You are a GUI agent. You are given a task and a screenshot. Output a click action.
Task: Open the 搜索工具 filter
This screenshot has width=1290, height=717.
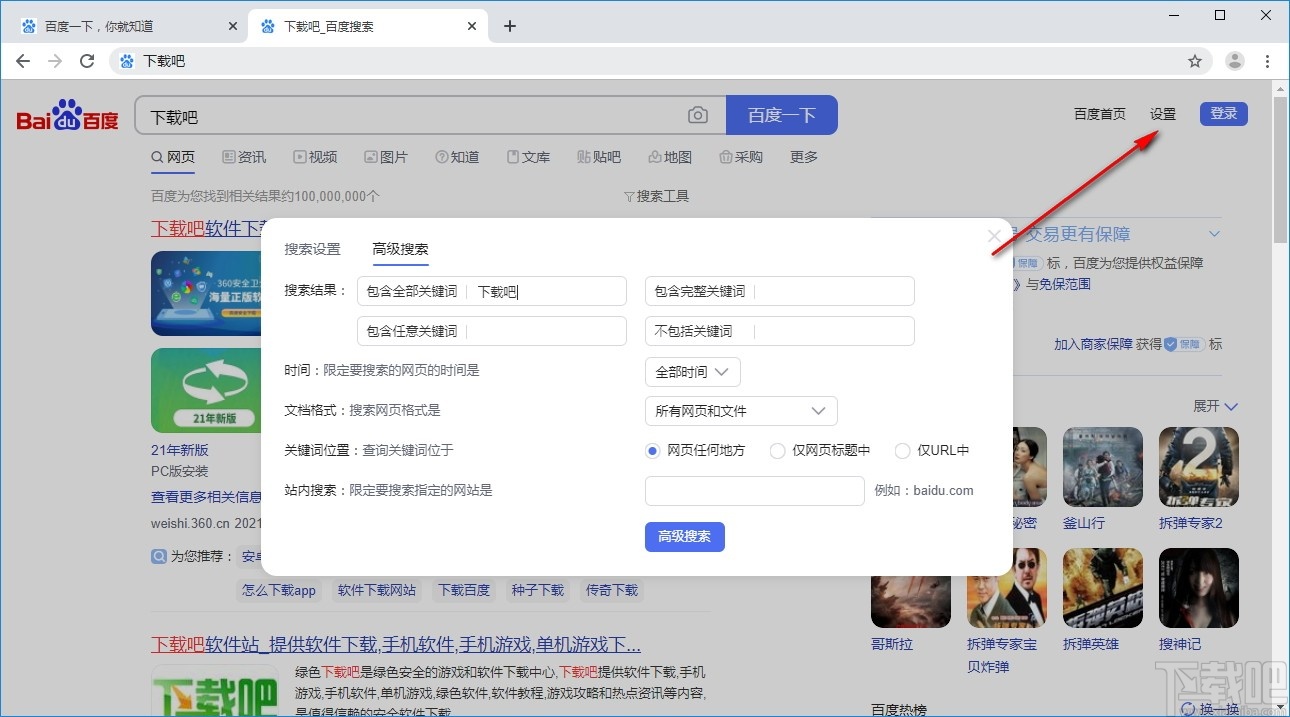click(656, 196)
